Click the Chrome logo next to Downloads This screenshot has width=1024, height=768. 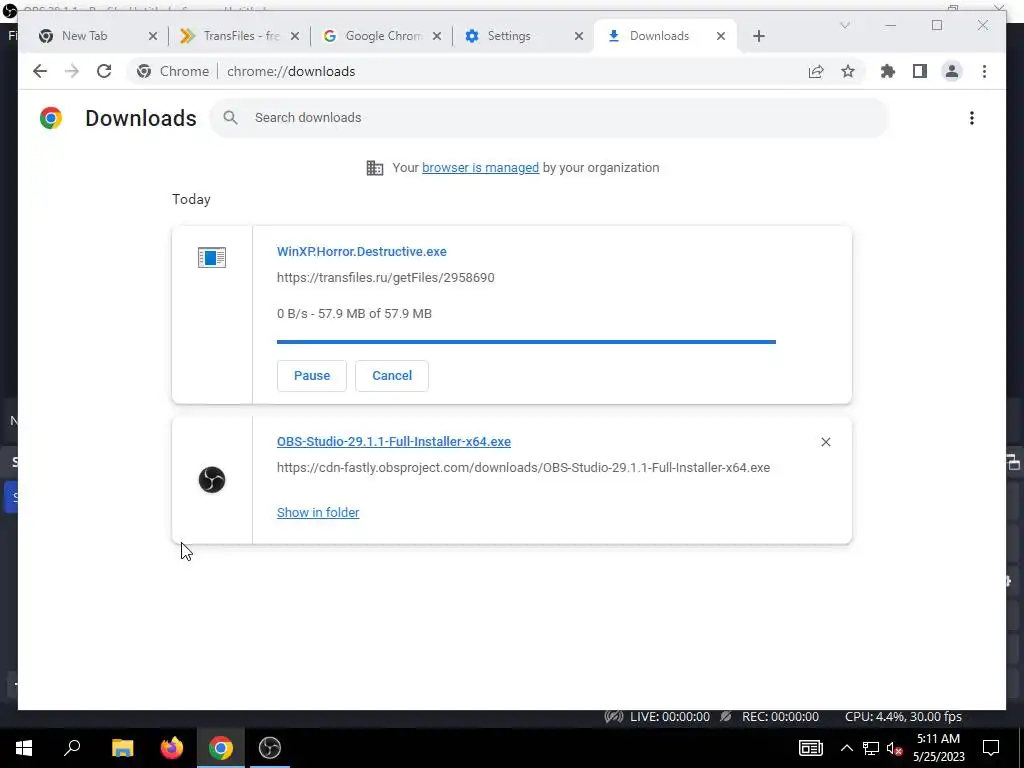coord(51,118)
